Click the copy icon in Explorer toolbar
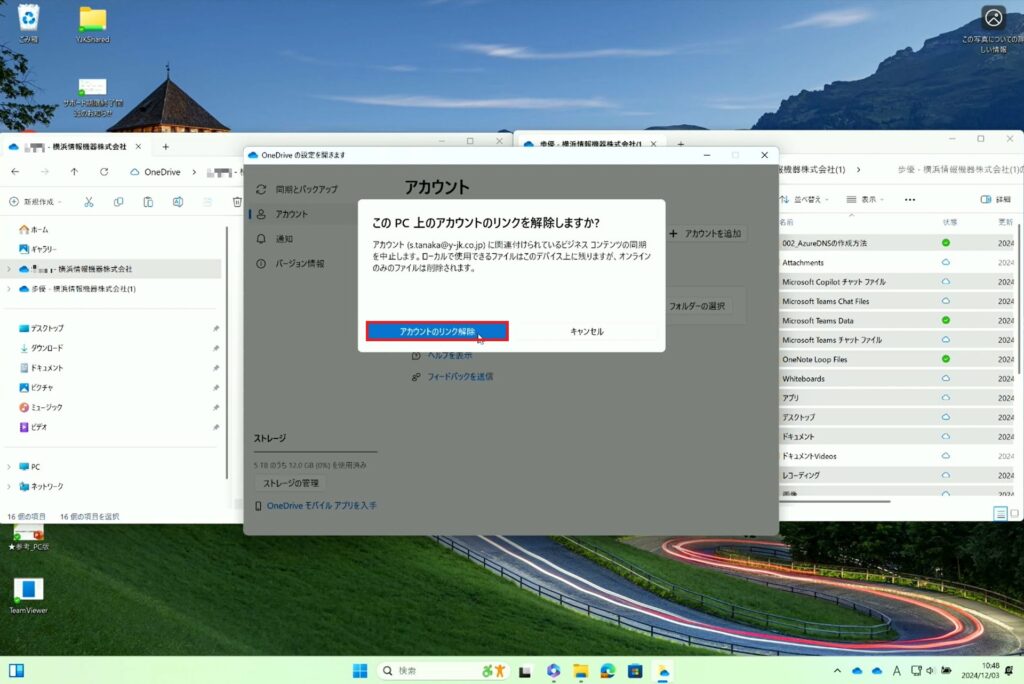This screenshot has width=1024, height=684. pyautogui.click(x=118, y=202)
